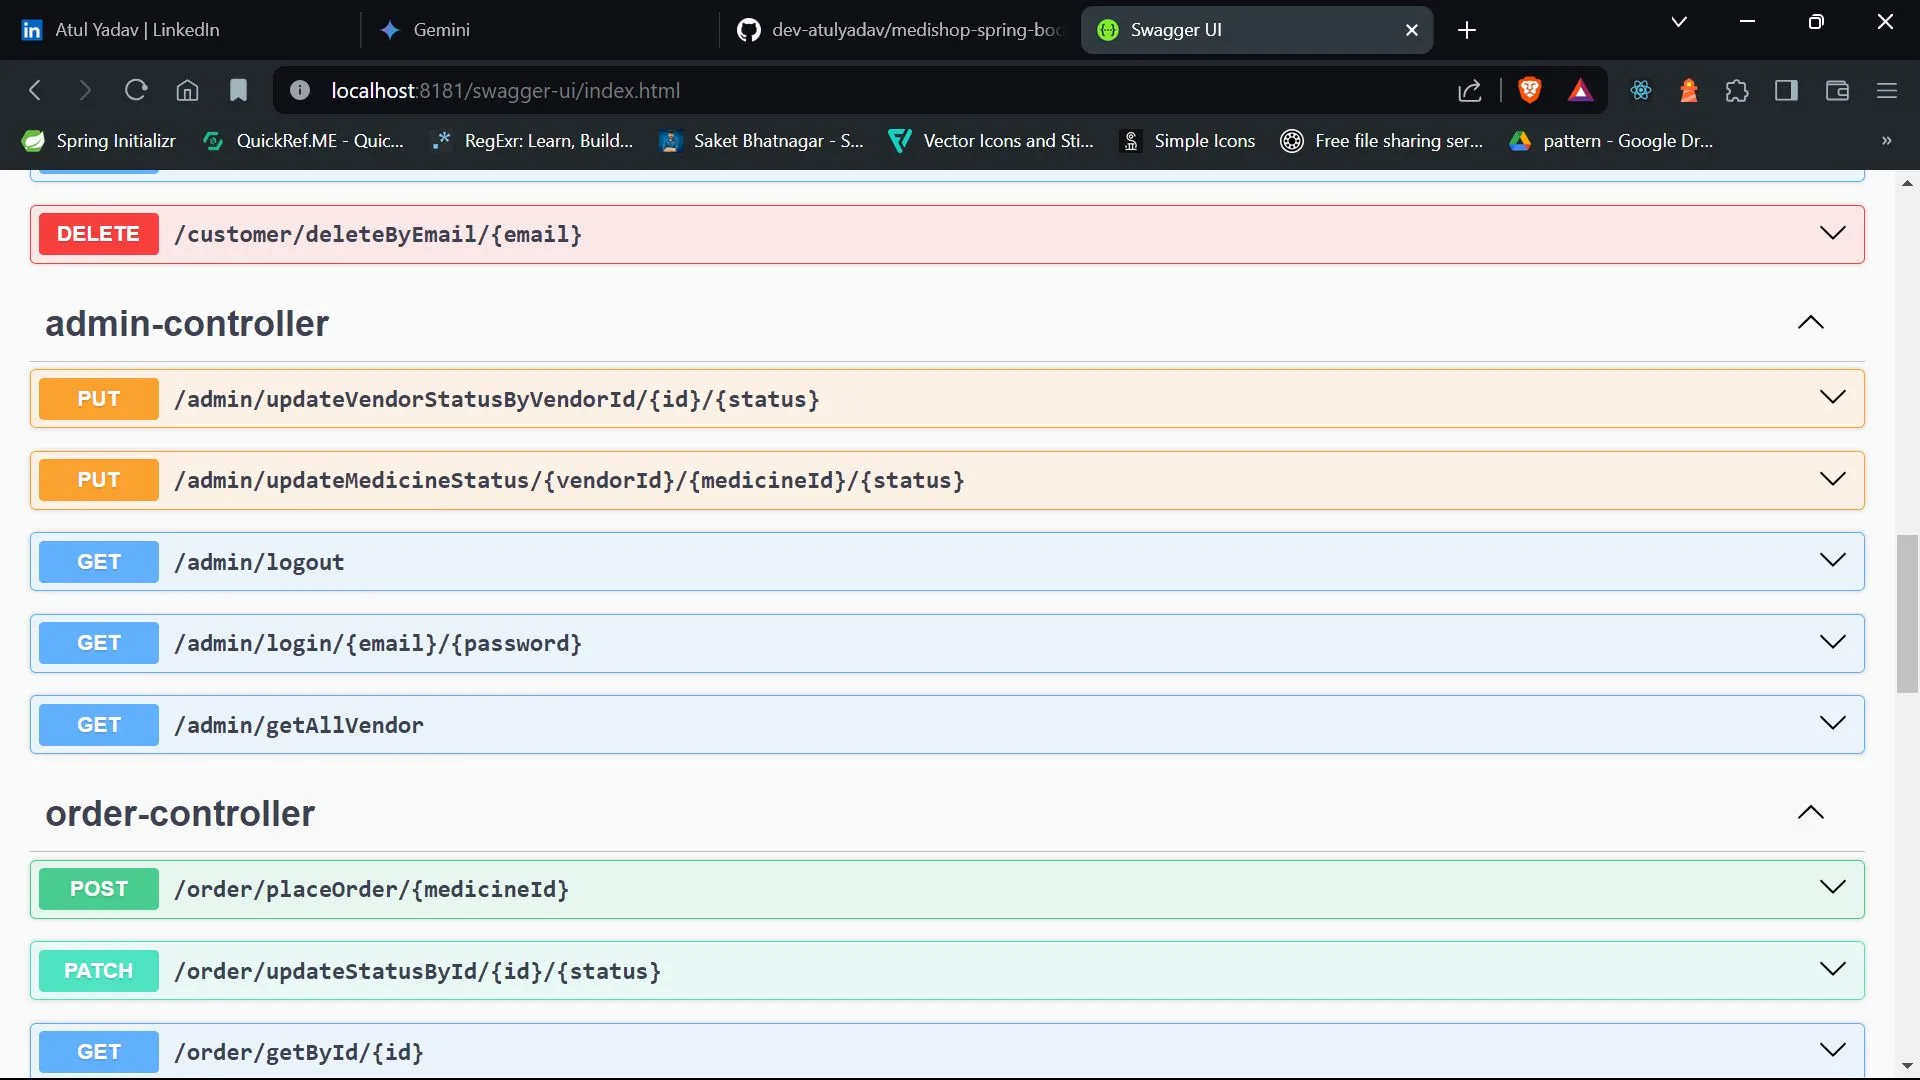The image size is (1920, 1080).
Task: Click the orange extension icon in toolbar
Action: point(1689,91)
